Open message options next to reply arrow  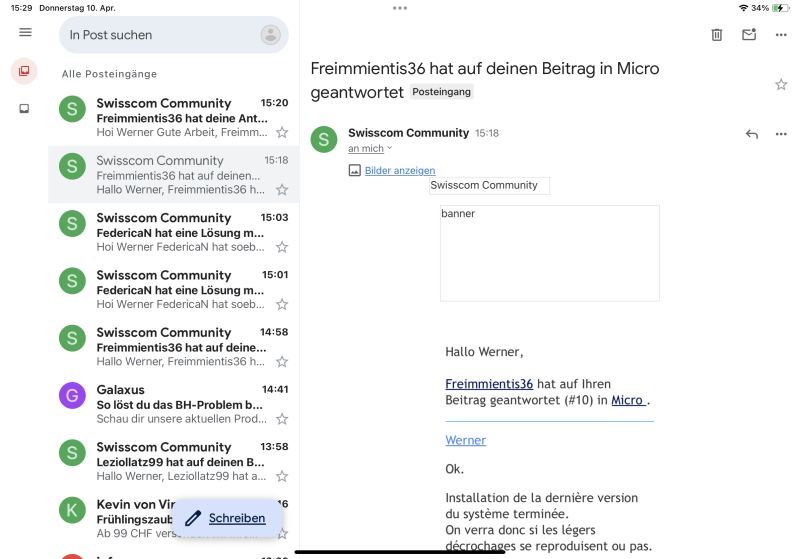click(781, 134)
